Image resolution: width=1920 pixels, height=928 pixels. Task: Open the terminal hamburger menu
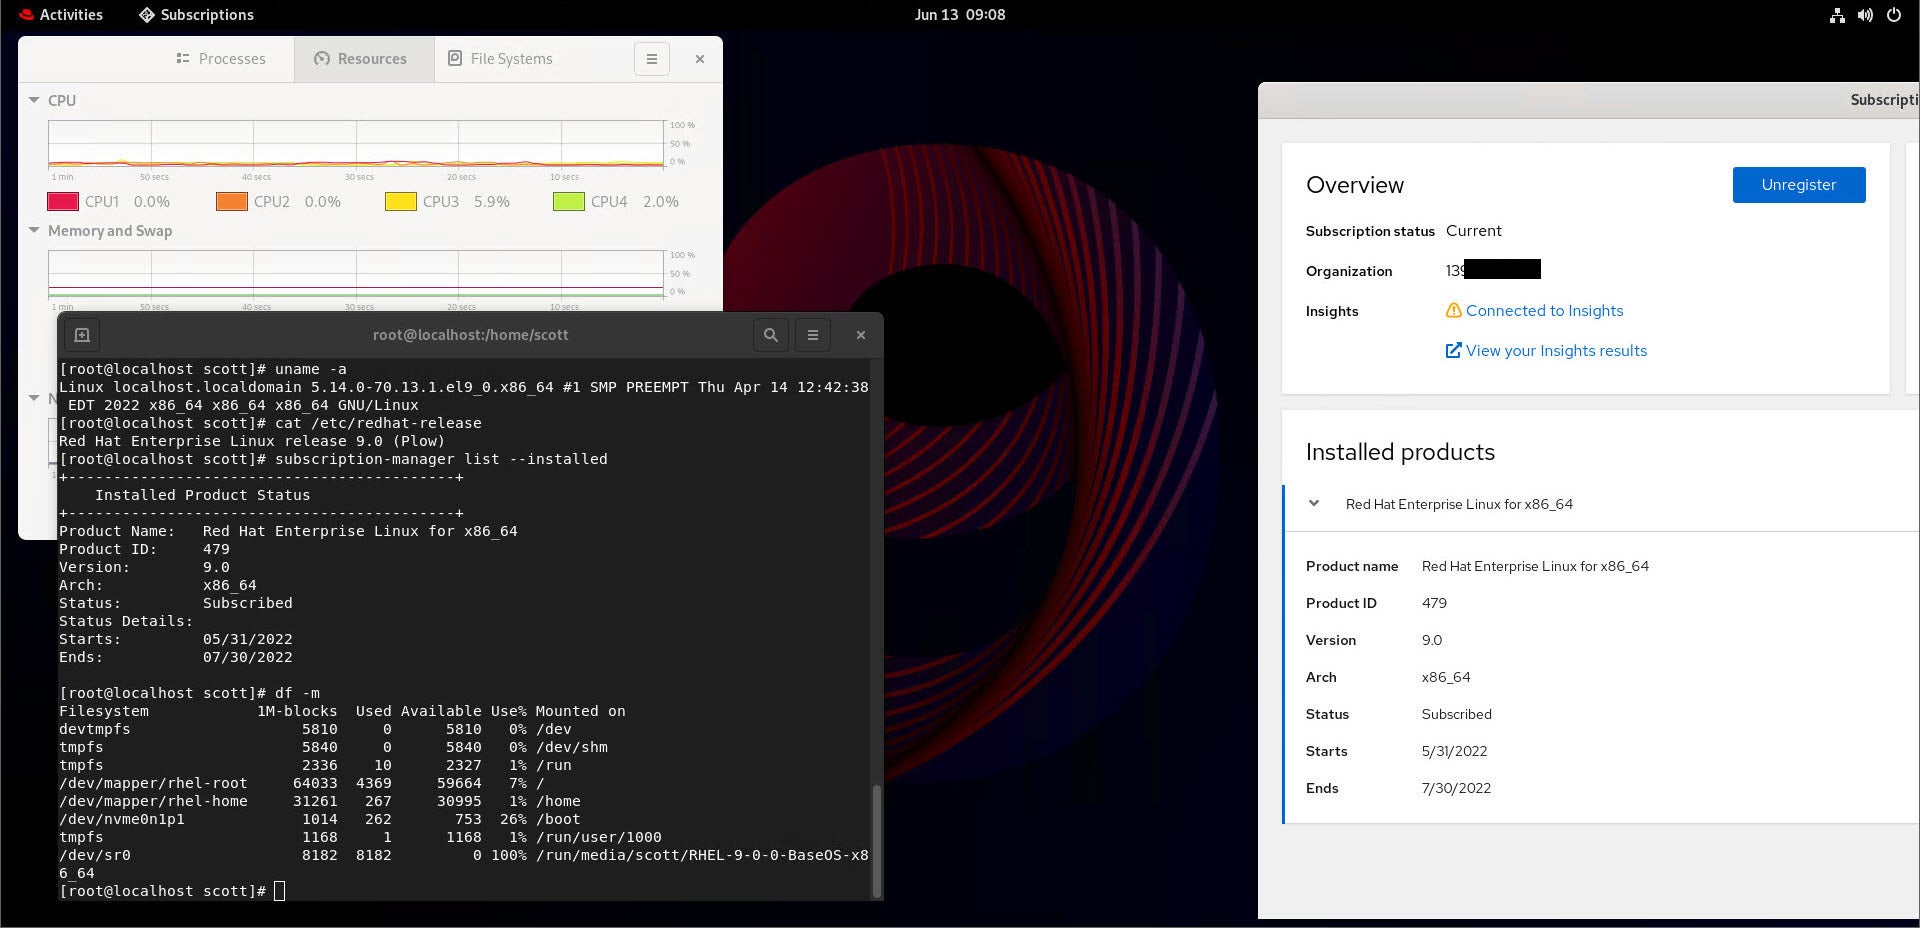click(x=813, y=335)
